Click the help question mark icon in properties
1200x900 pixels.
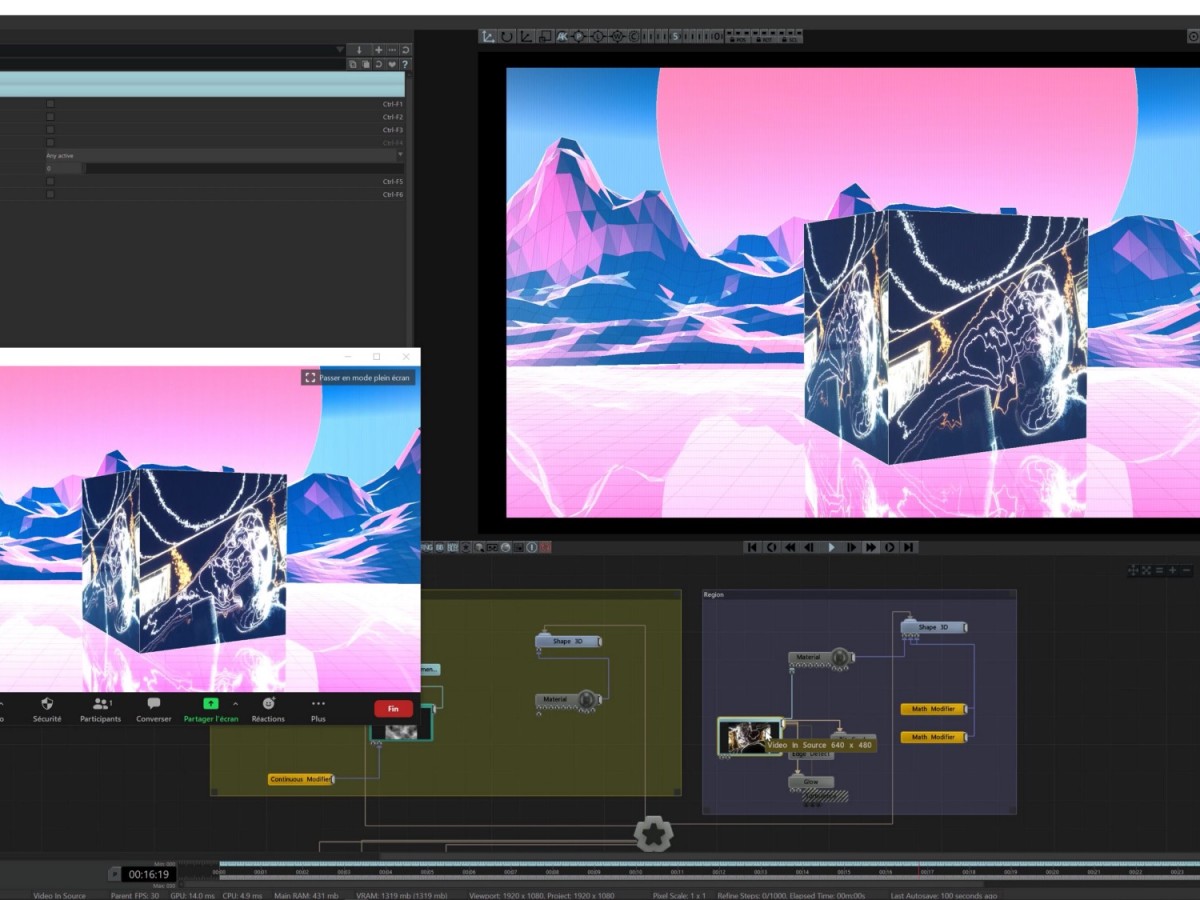[405, 64]
